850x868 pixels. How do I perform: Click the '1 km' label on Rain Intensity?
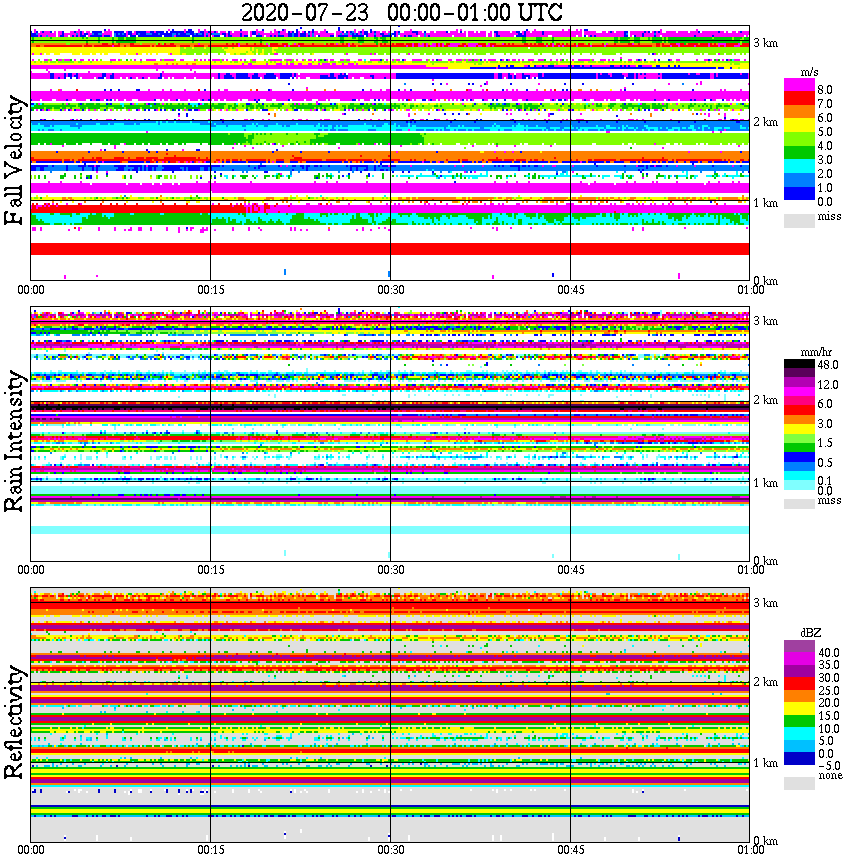coord(765,483)
